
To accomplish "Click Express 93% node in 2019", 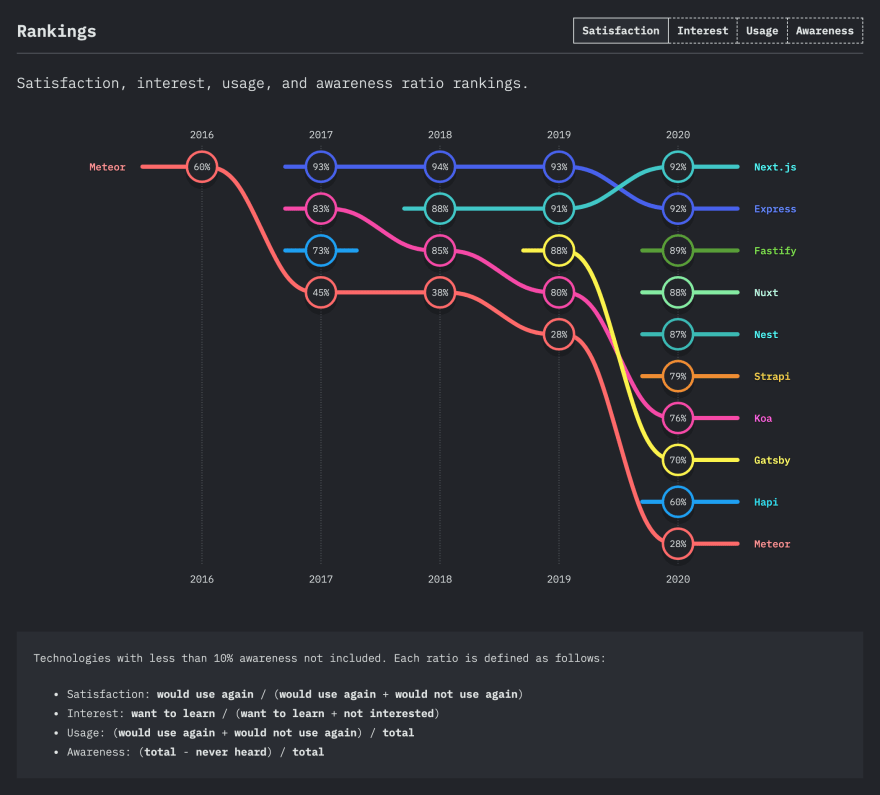I will [559, 167].
